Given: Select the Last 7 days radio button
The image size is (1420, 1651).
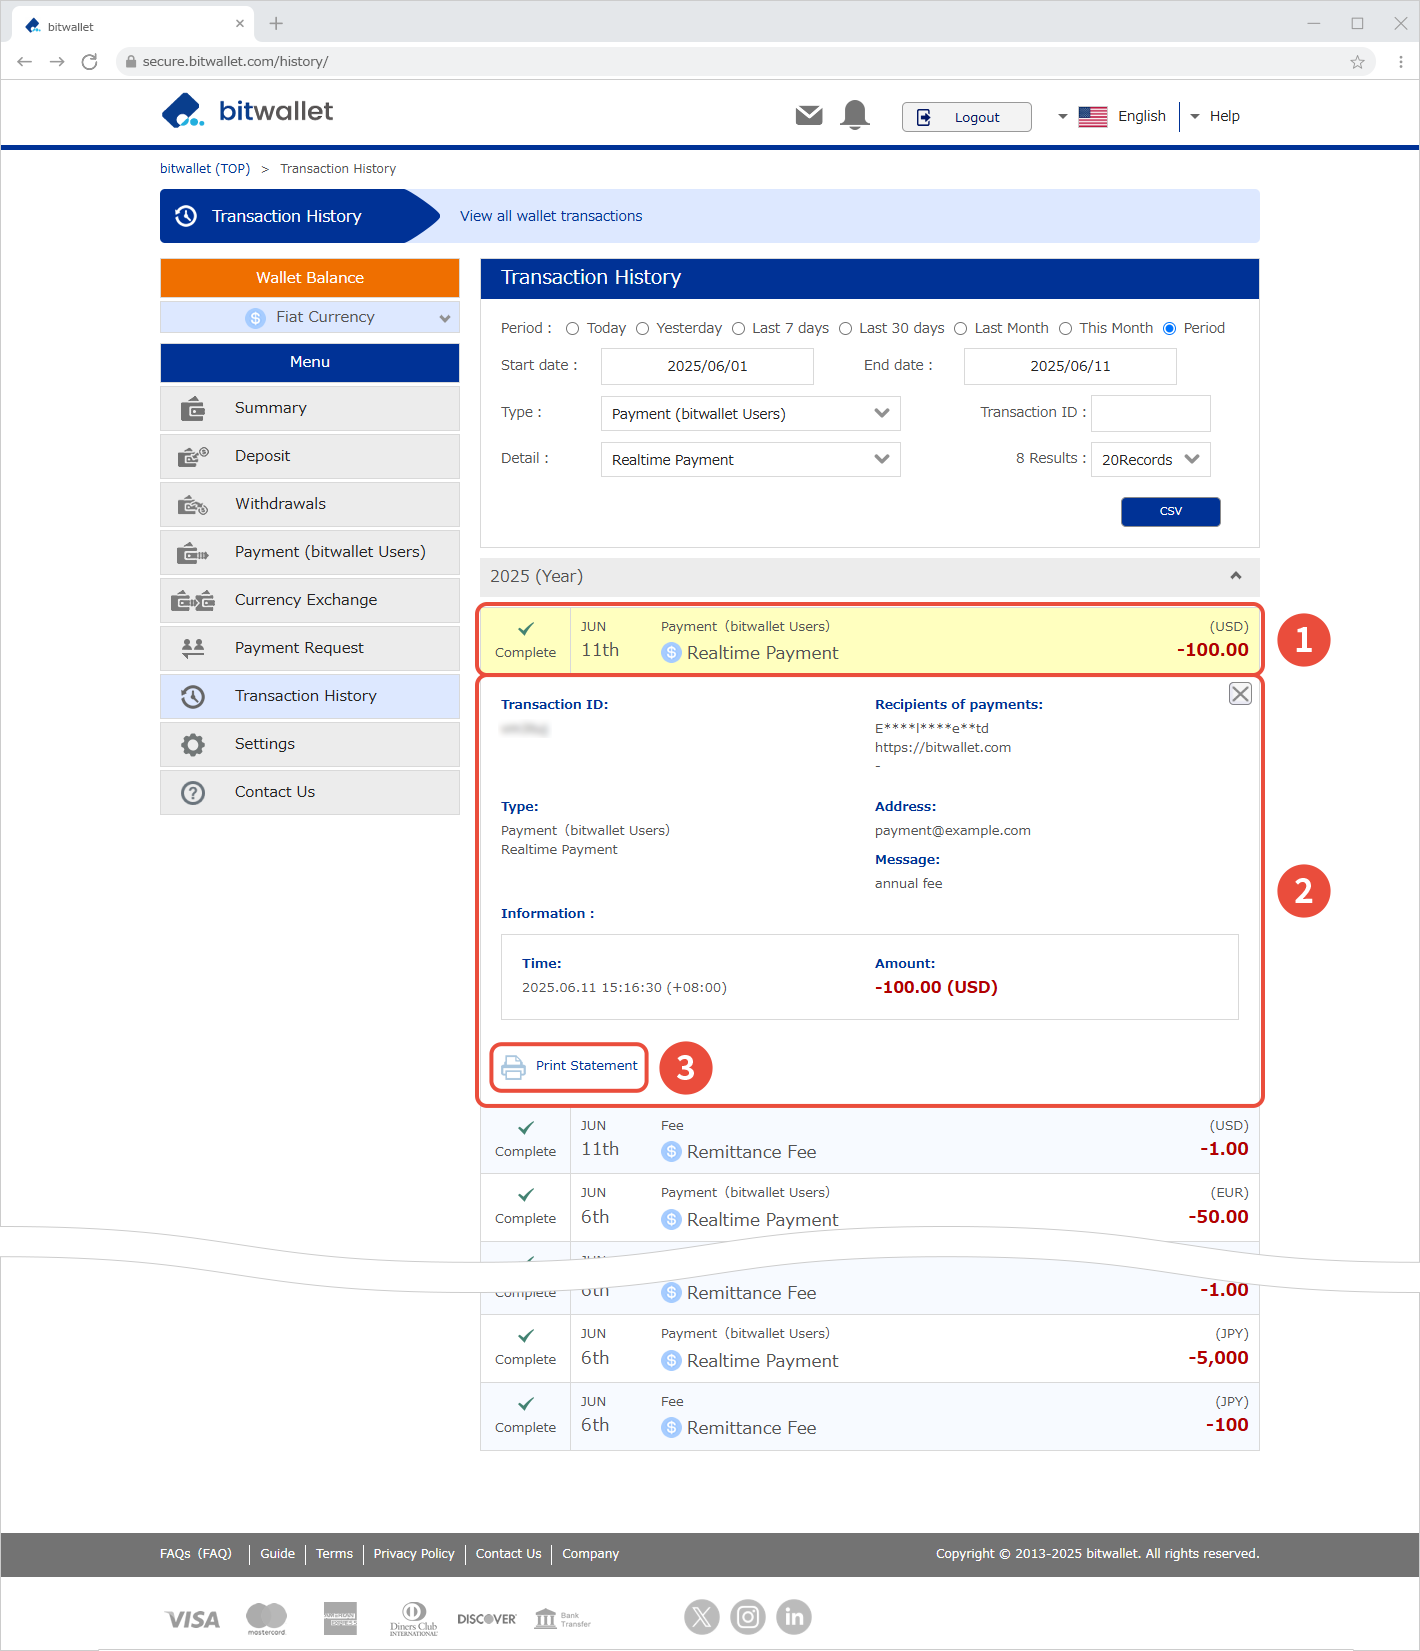Looking at the screenshot, I should click(739, 329).
